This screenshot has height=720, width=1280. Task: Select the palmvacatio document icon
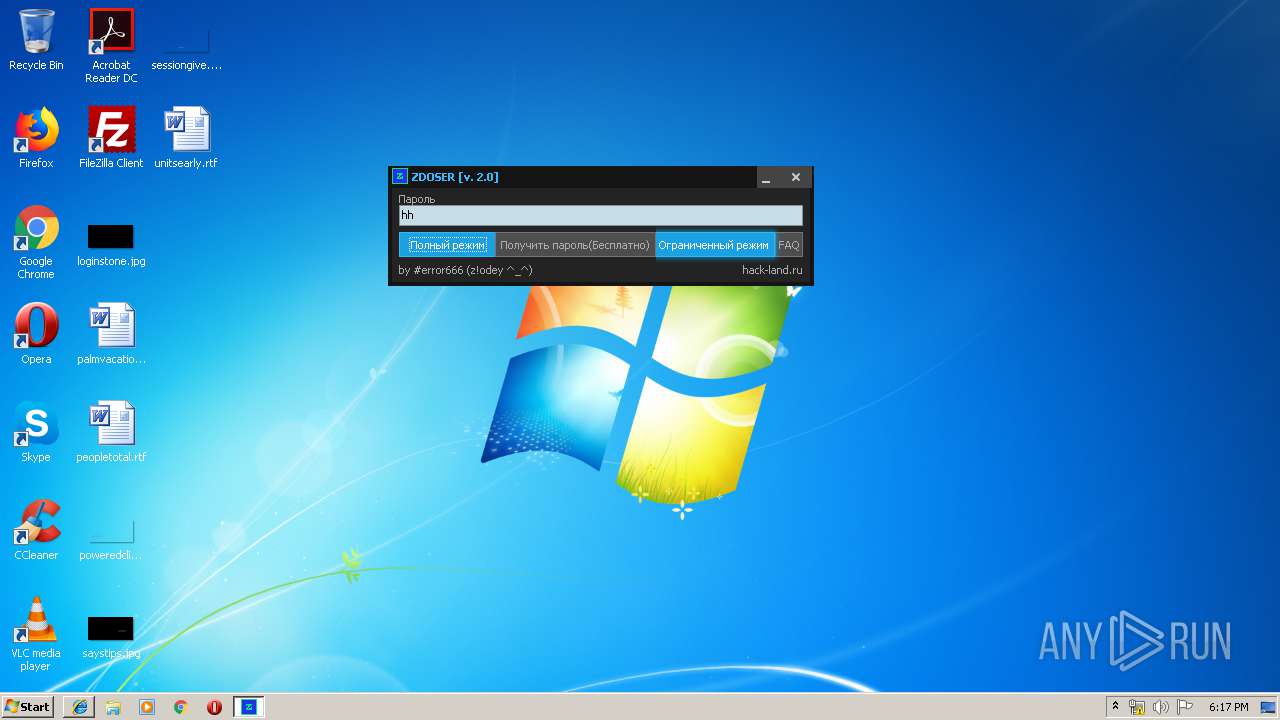[111, 334]
